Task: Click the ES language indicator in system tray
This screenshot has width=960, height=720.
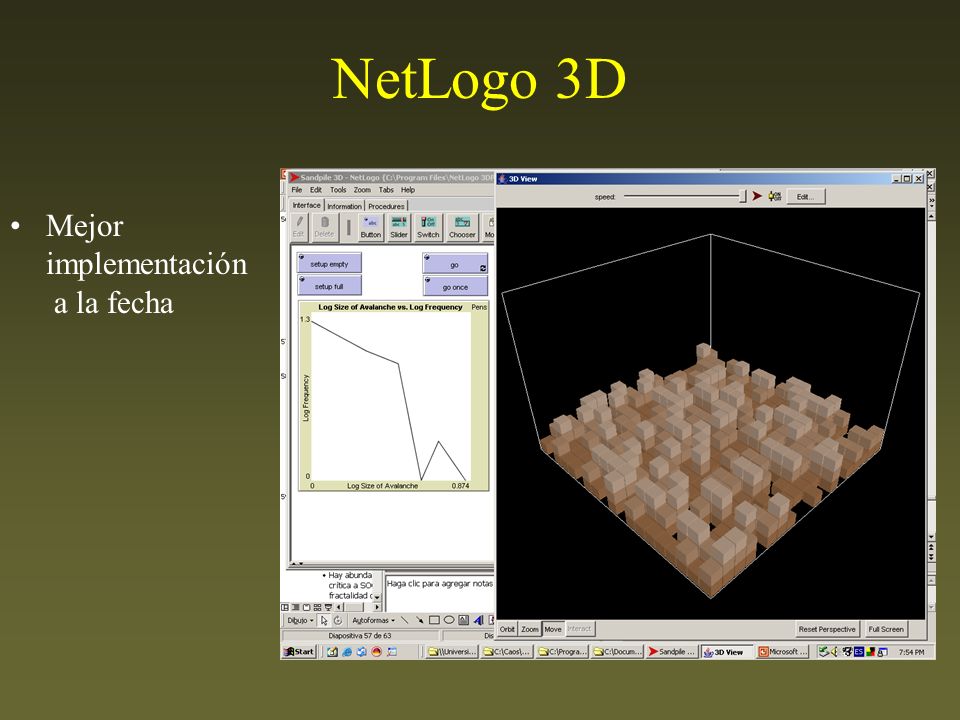Action: pyautogui.click(x=858, y=652)
